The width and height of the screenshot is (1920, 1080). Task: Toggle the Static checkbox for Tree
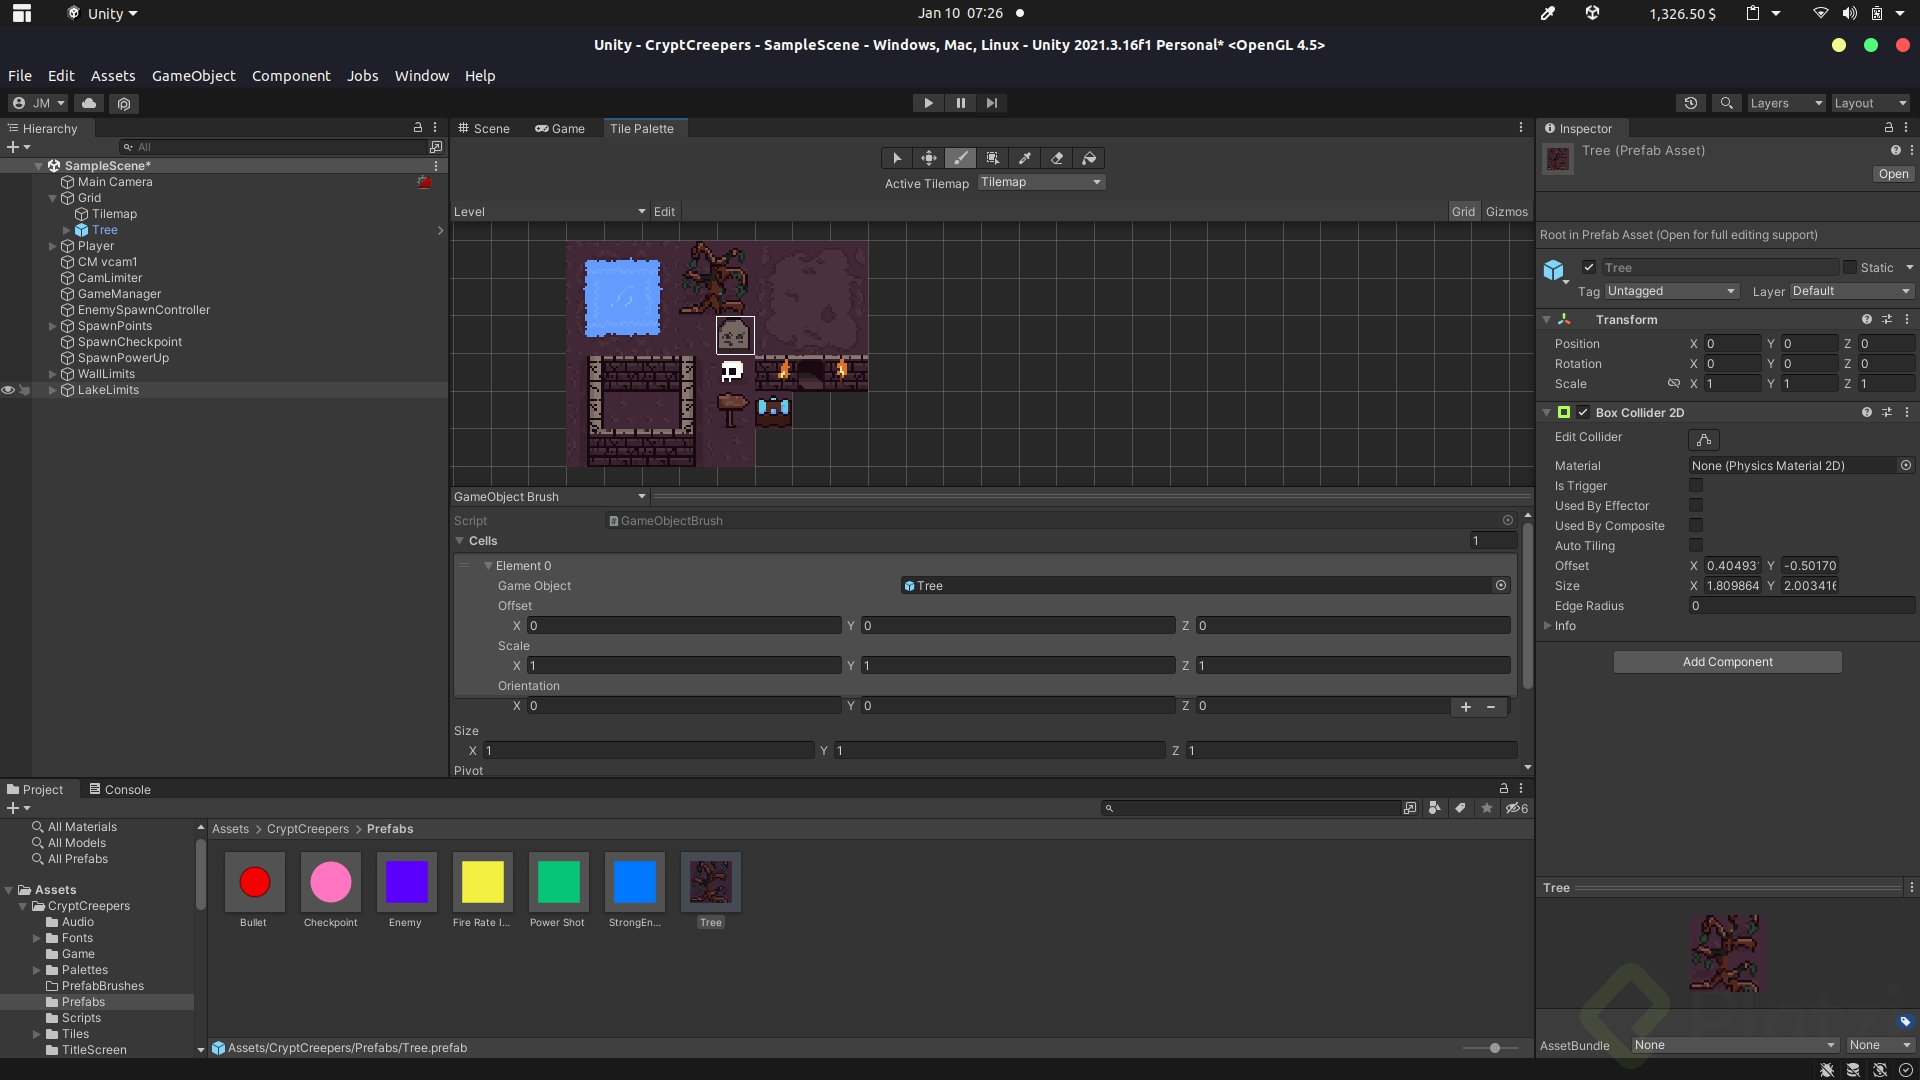[1851, 267]
